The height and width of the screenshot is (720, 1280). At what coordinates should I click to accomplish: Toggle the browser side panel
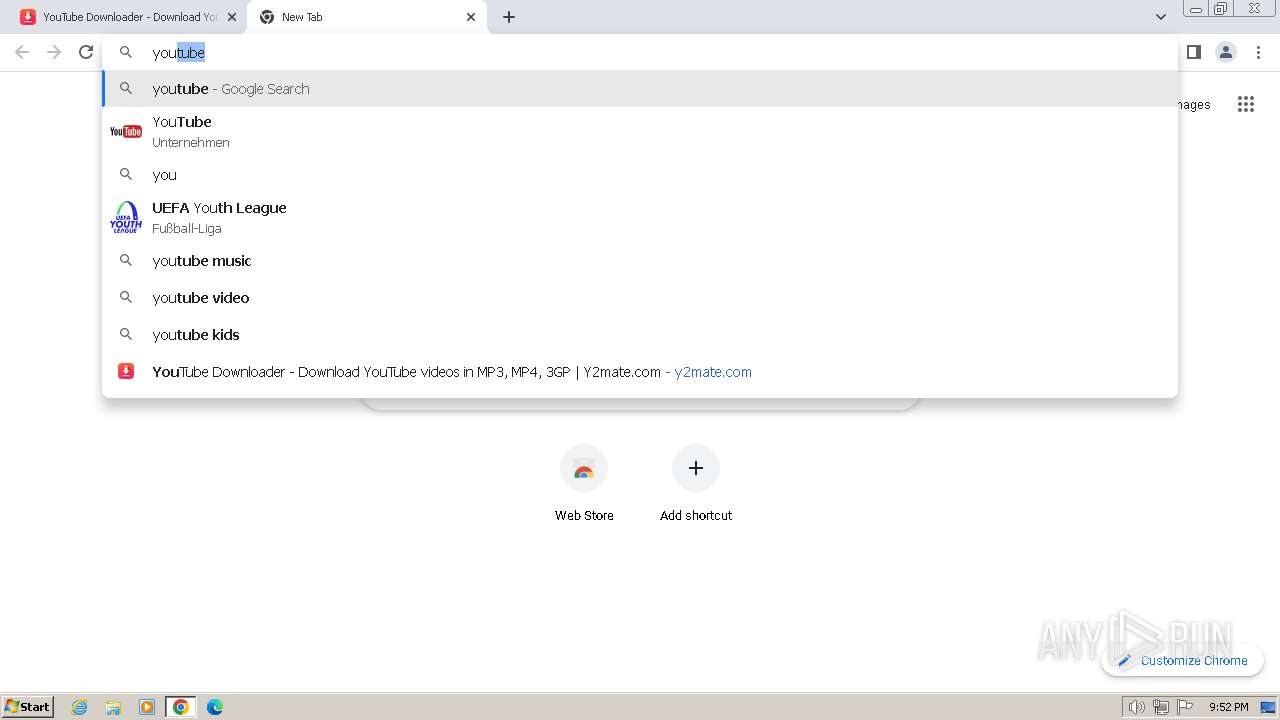(x=1194, y=52)
